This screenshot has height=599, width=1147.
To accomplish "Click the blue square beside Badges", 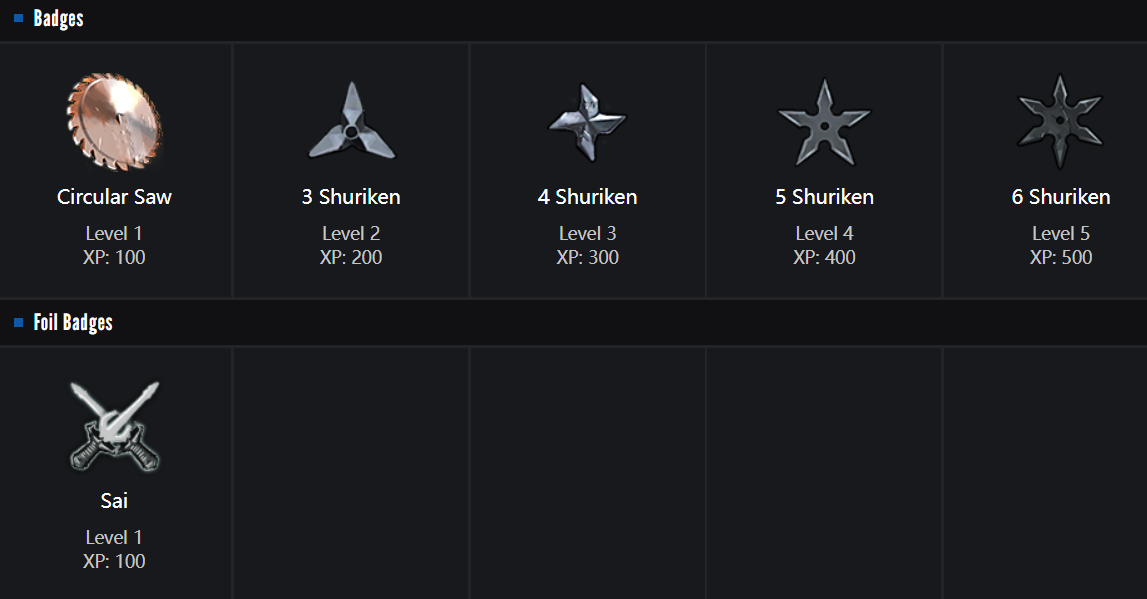I will click(x=18, y=18).
